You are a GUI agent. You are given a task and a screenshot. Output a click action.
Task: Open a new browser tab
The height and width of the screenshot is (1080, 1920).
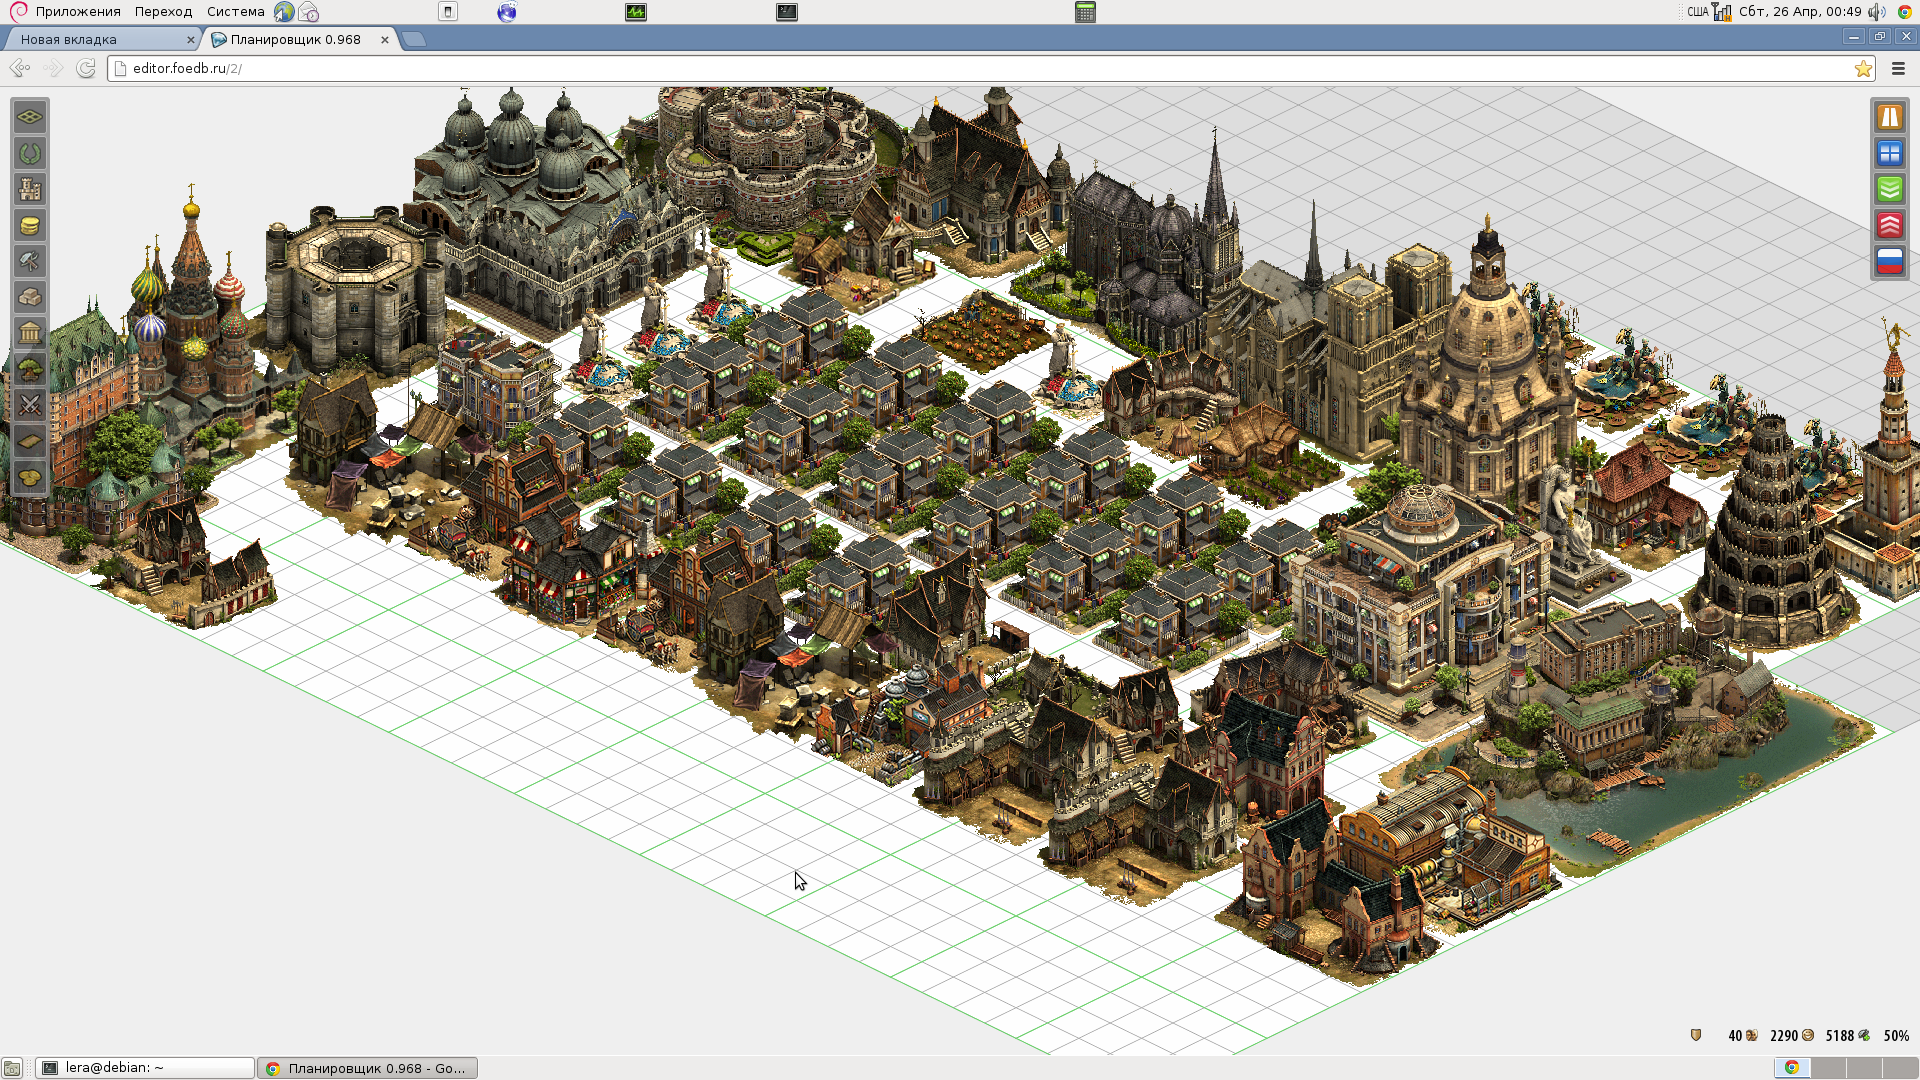point(414,39)
